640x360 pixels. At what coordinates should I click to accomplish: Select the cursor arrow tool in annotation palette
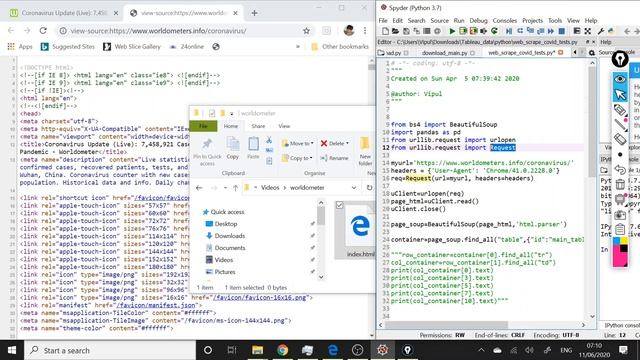620,95
